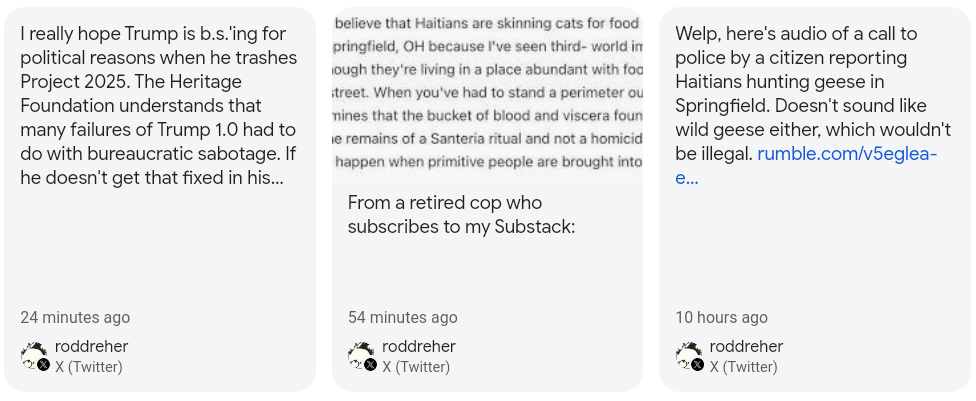This screenshot has height=401, width=976.
Task: Click the "24 minutes ago" timestamp
Action: [x=75, y=317]
